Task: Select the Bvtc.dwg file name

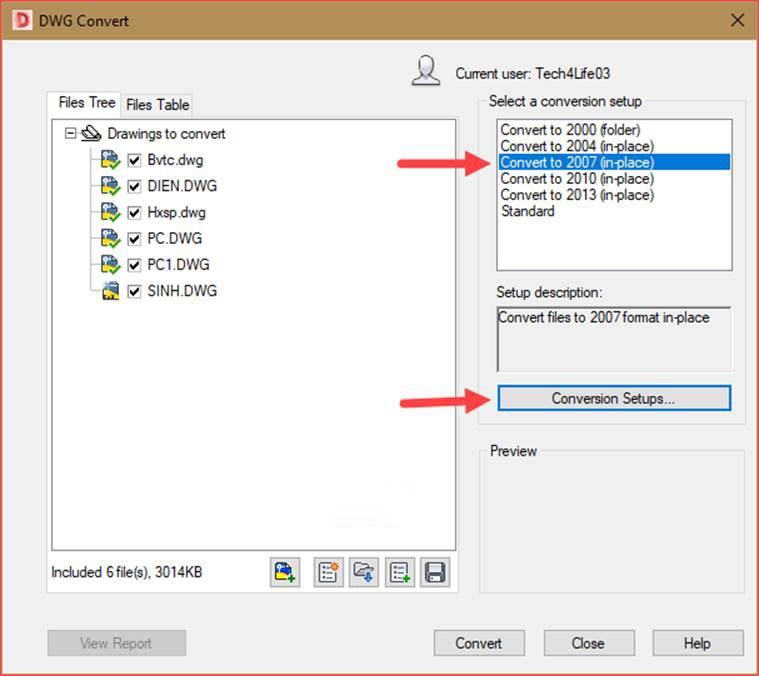Action: 175,160
